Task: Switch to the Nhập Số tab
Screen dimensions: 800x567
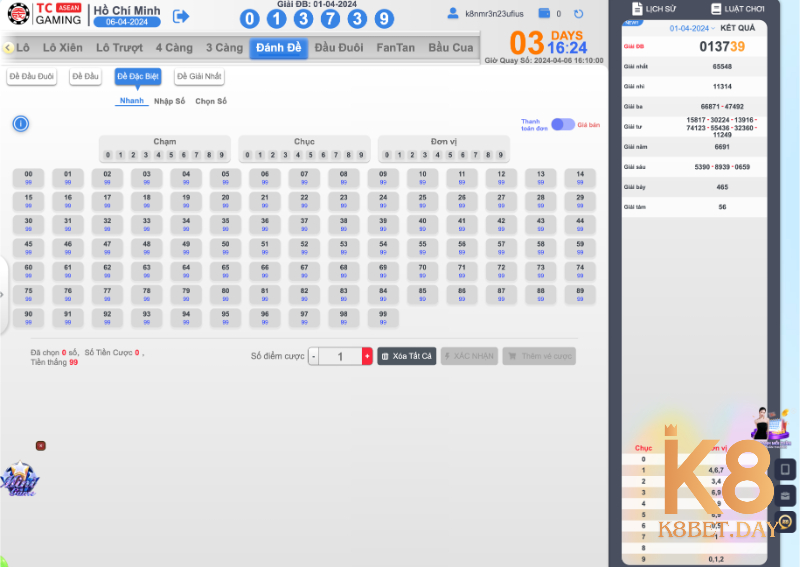Action: 169,101
